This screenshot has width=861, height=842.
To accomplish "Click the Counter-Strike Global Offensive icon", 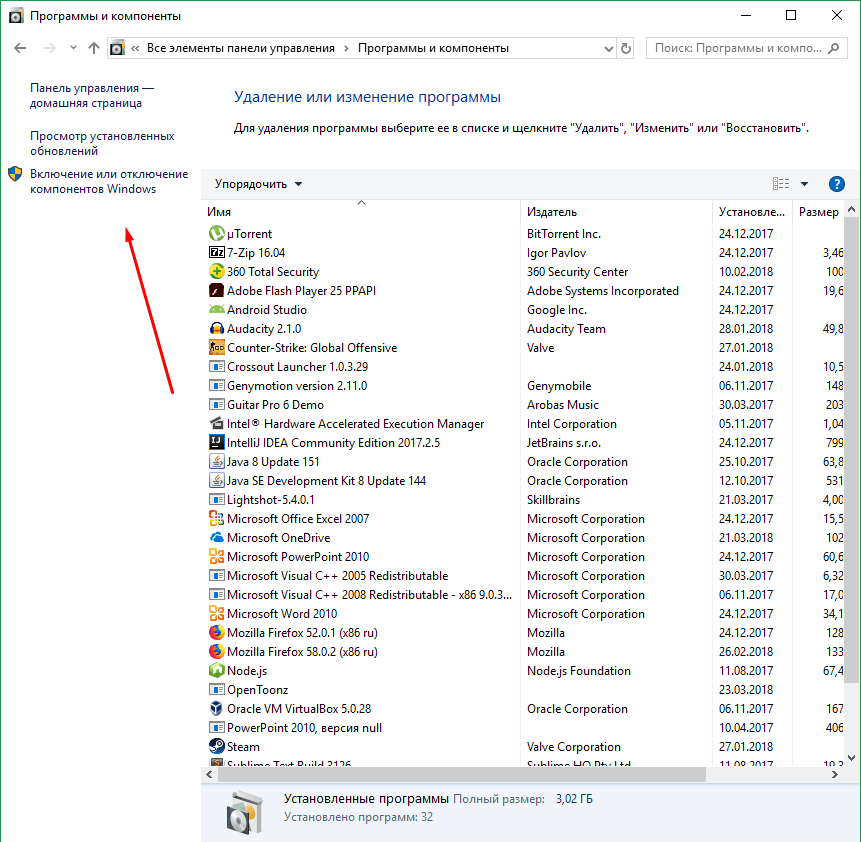I will point(216,348).
